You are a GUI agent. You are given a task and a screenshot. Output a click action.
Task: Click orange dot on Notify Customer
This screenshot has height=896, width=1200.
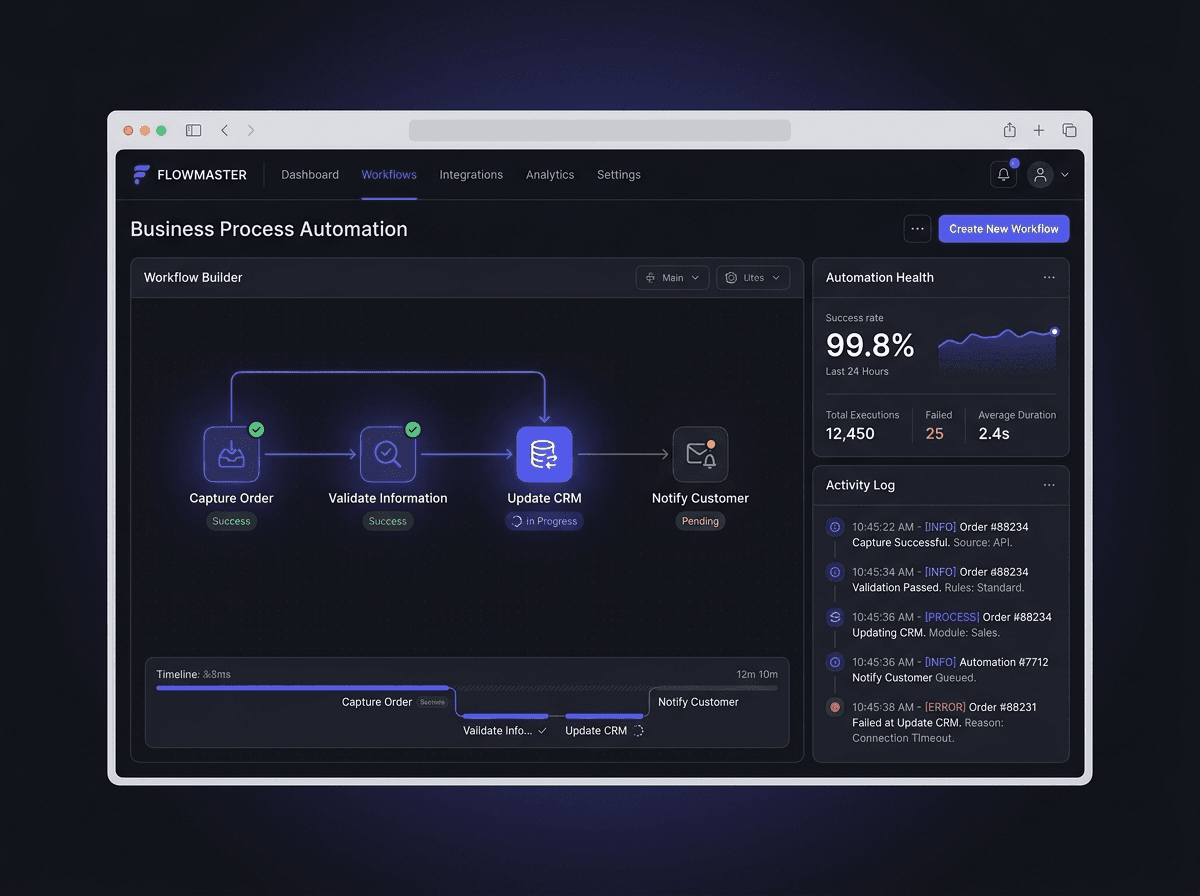(711, 443)
